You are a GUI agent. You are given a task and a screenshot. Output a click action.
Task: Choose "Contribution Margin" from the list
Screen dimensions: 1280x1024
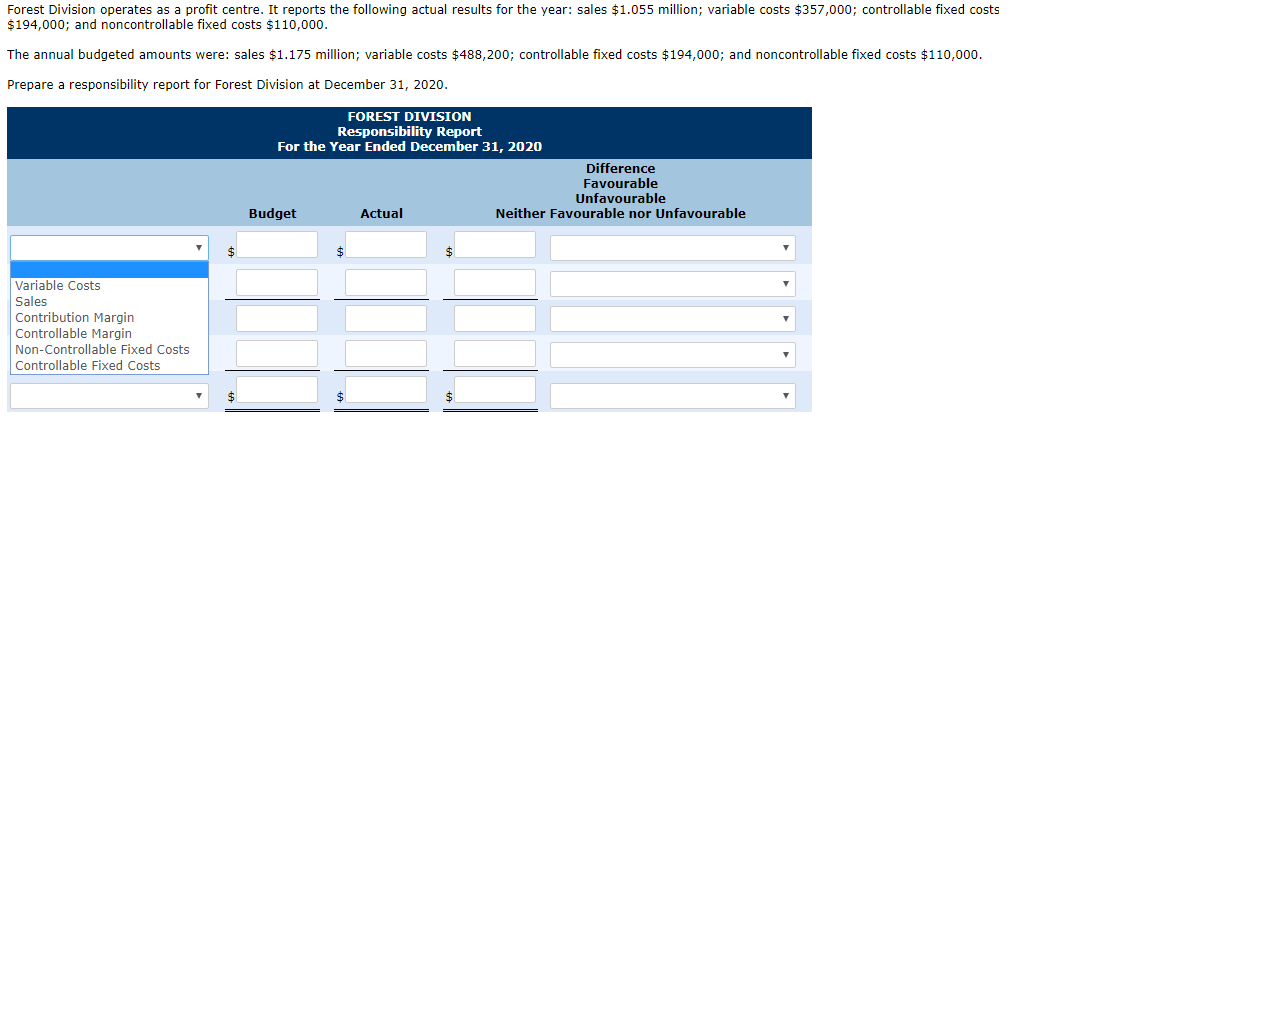(x=74, y=317)
